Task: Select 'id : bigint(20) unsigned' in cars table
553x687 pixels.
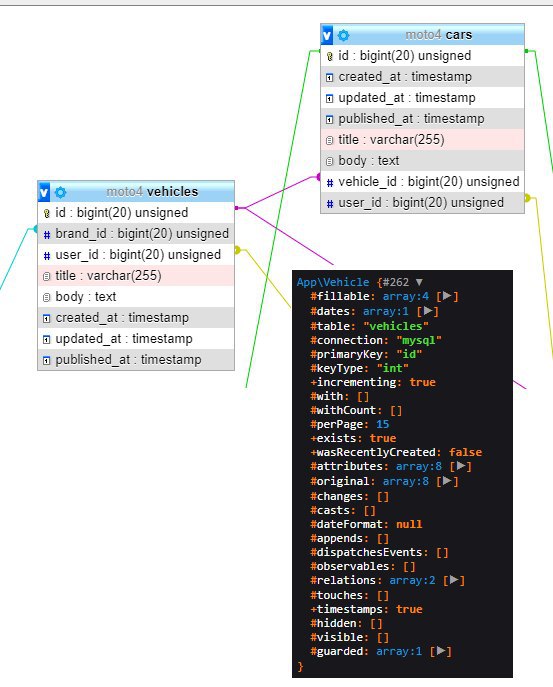Action: (x=422, y=56)
